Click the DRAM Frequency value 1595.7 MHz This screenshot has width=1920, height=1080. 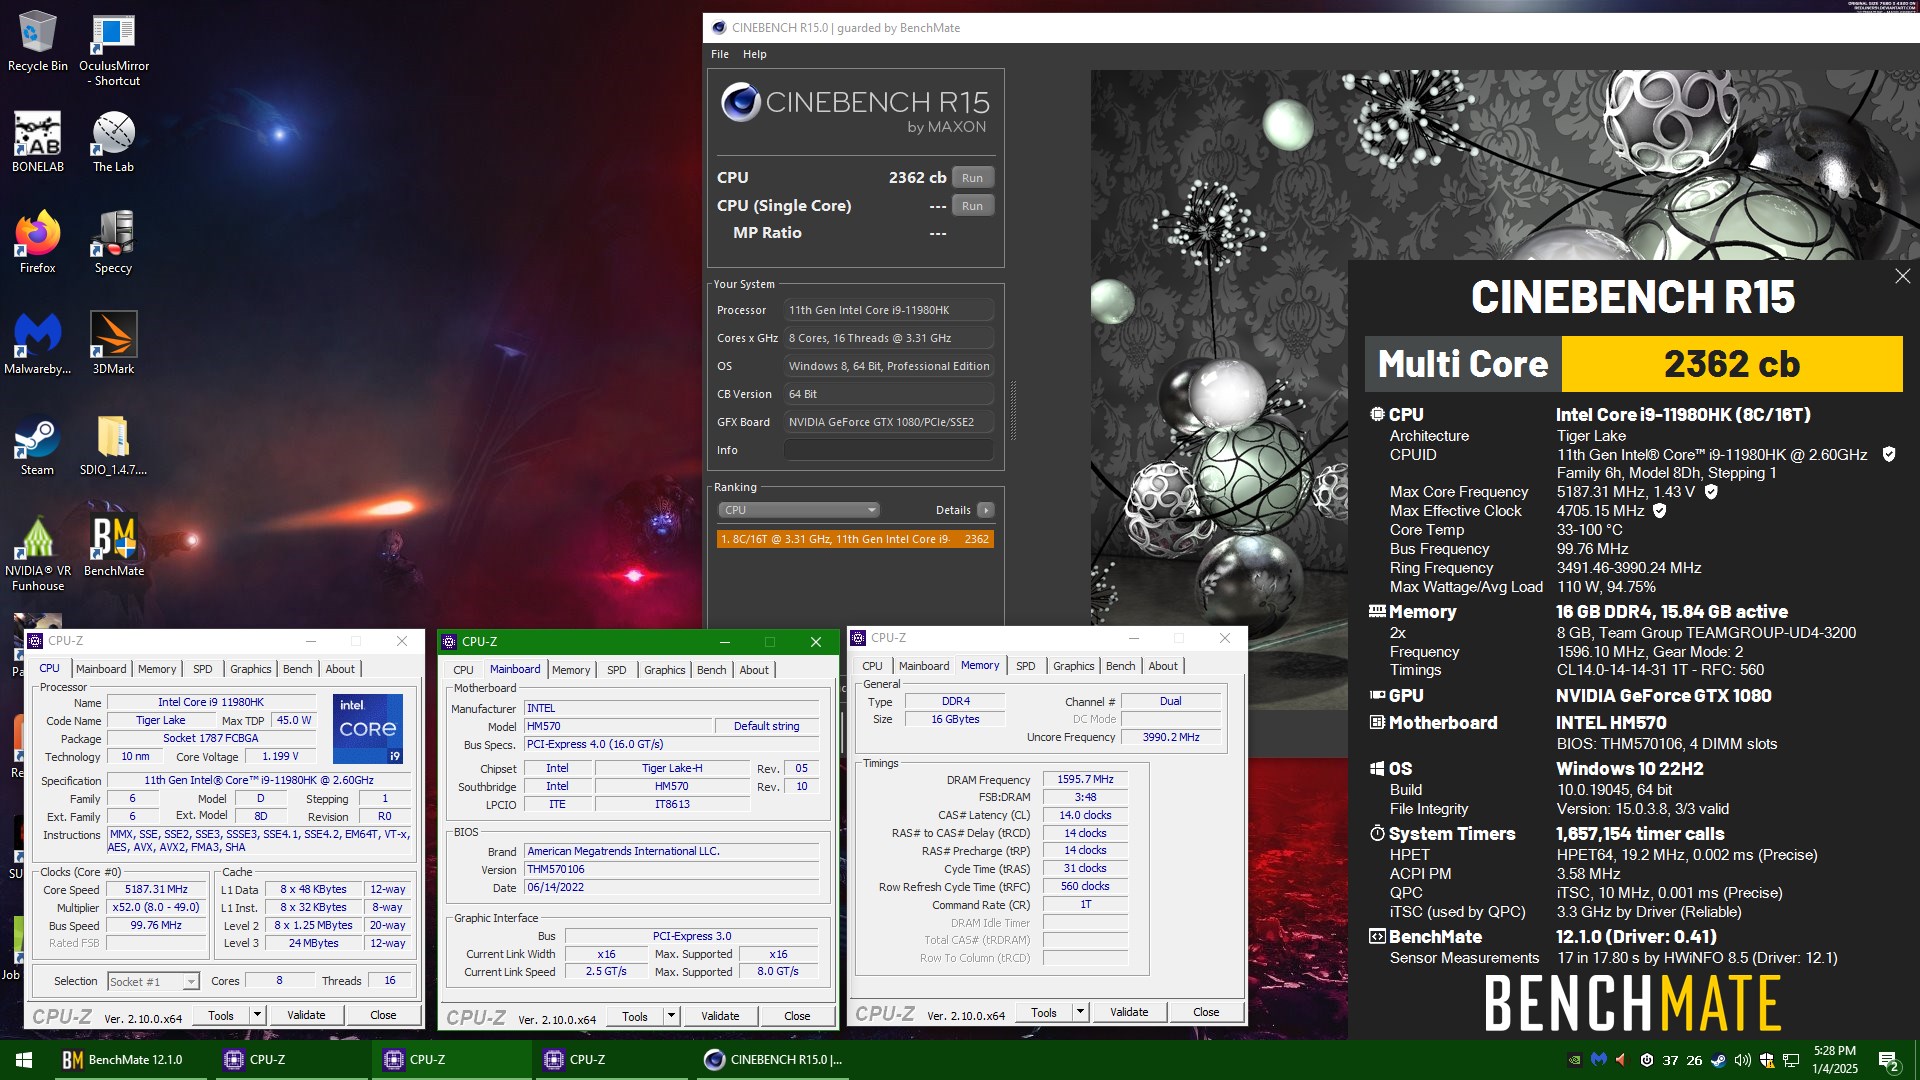[x=1085, y=779]
